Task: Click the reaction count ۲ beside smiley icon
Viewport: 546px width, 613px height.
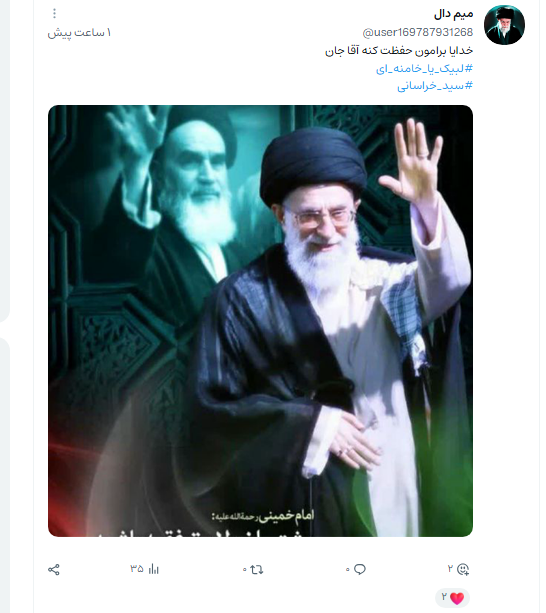Action: point(450,568)
